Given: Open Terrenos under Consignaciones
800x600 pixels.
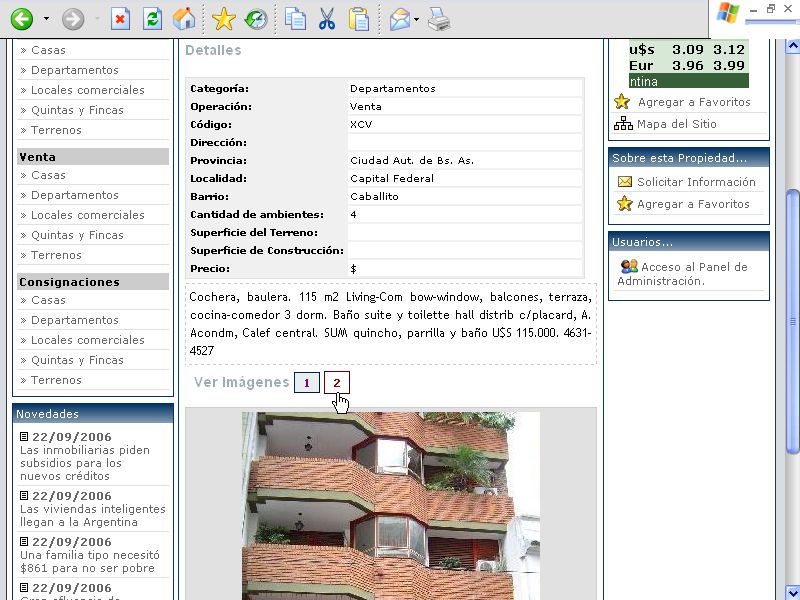Looking at the screenshot, I should [56, 380].
